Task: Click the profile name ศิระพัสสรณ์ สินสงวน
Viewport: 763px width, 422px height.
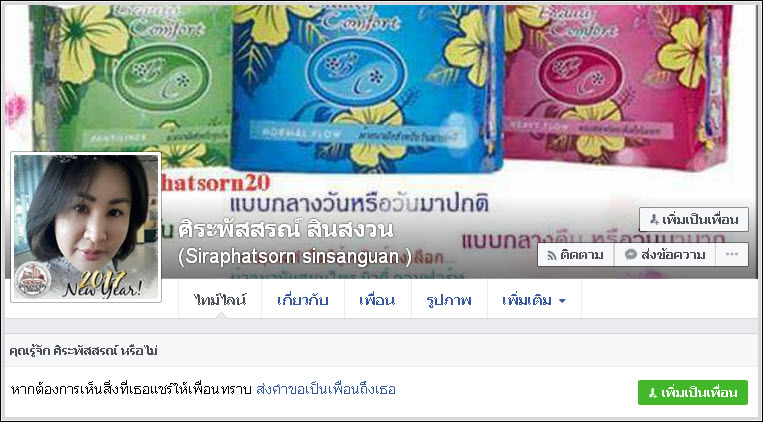Action: click(286, 230)
